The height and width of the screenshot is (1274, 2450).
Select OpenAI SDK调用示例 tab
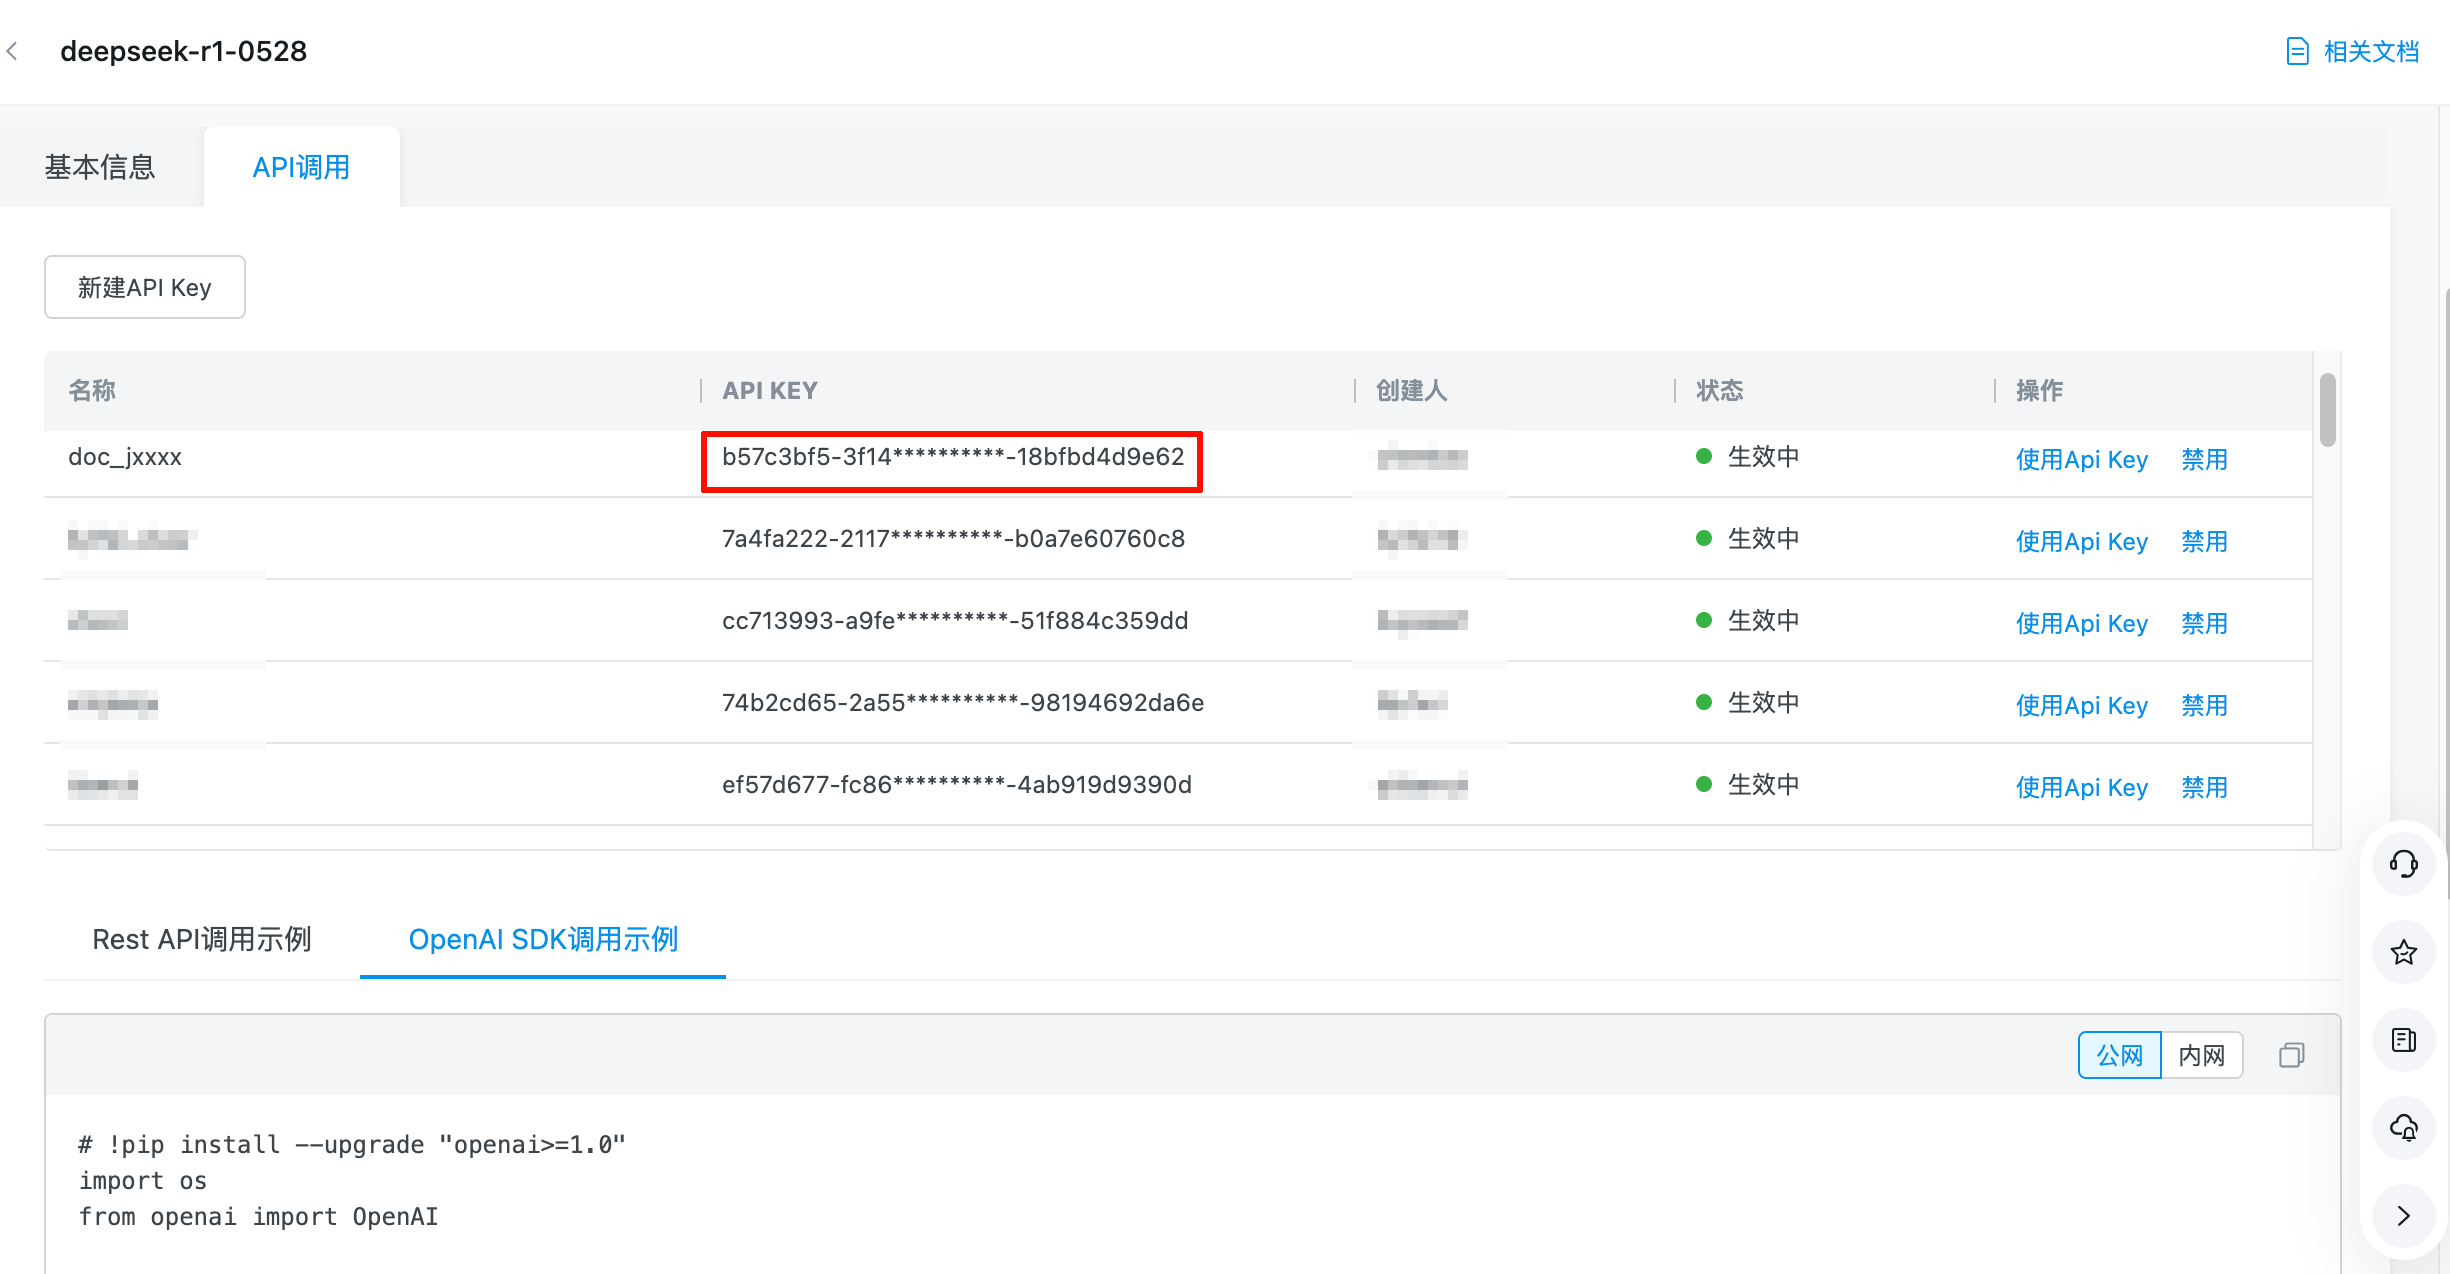tap(543, 939)
